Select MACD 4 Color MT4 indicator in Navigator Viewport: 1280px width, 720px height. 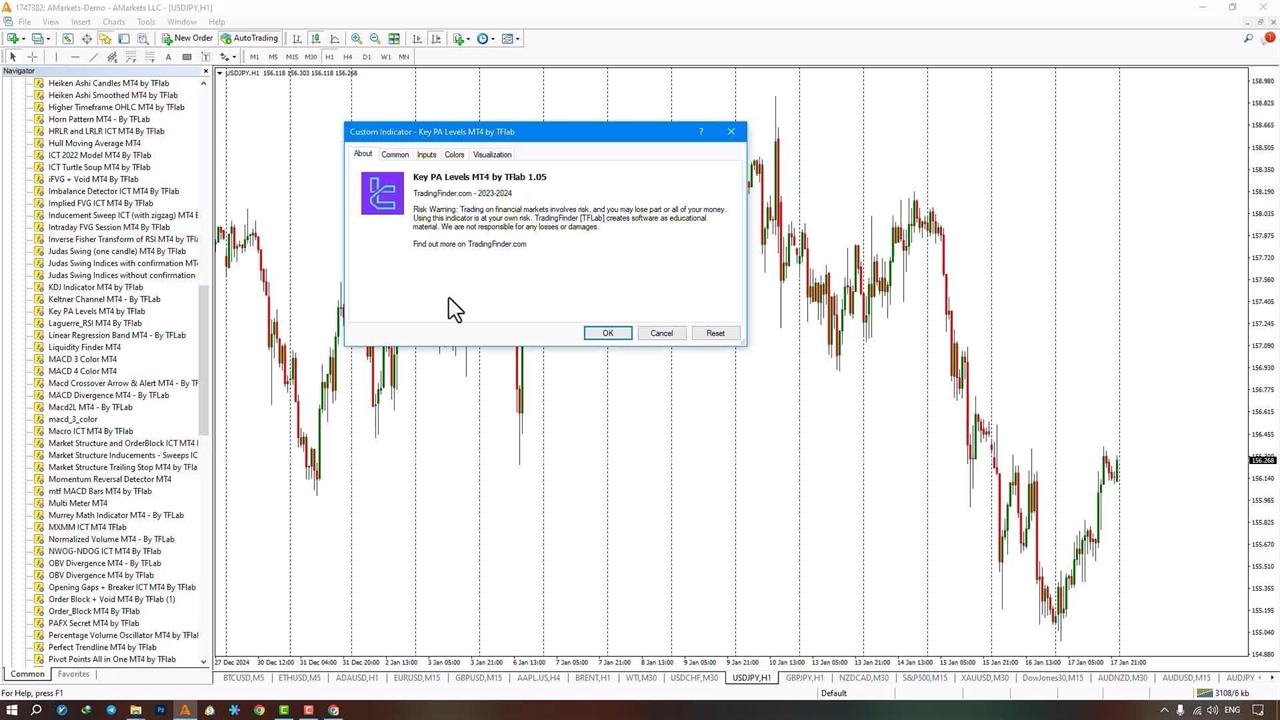[x=82, y=371]
